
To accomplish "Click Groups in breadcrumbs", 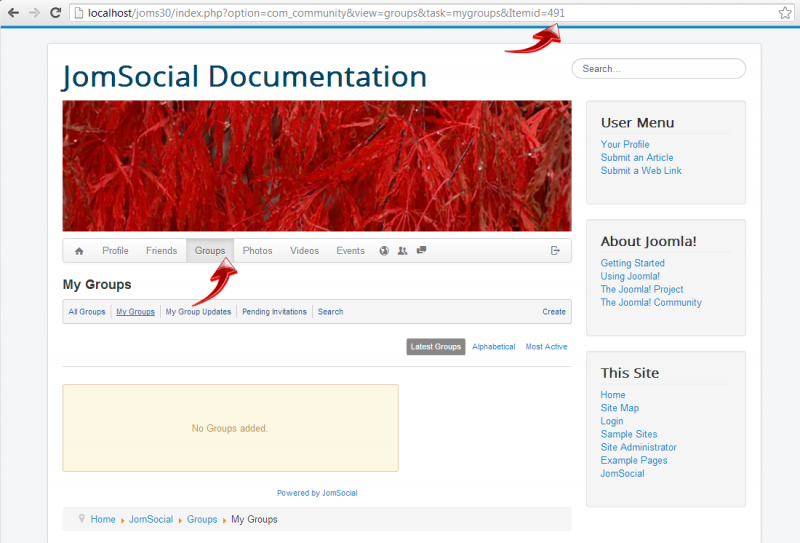I will click(202, 519).
